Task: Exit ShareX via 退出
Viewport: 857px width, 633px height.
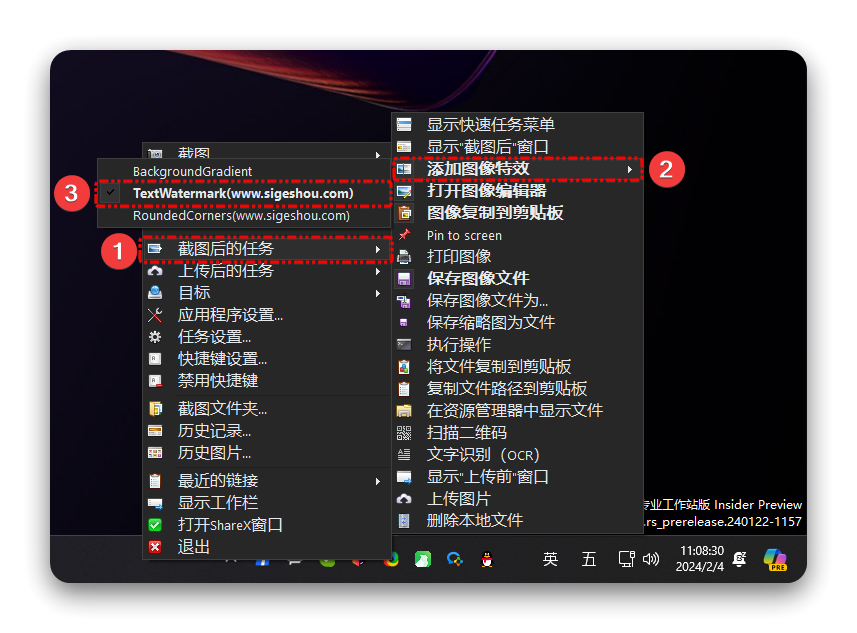Action: (x=195, y=545)
